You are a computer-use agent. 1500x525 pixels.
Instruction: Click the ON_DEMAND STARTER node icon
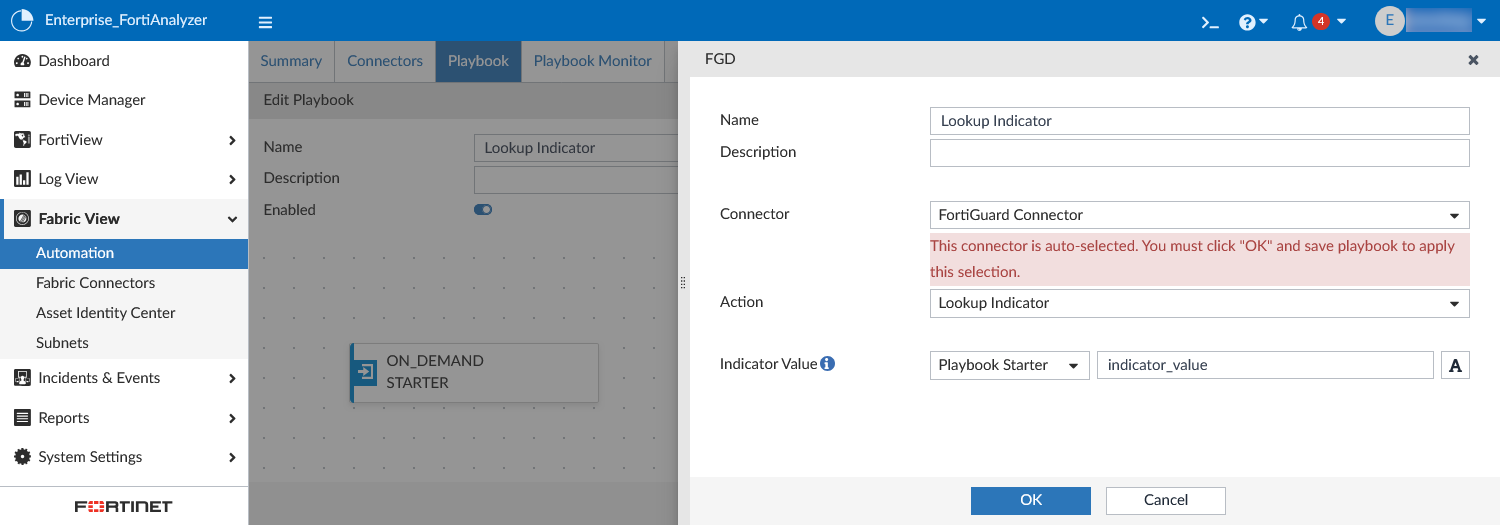point(366,372)
